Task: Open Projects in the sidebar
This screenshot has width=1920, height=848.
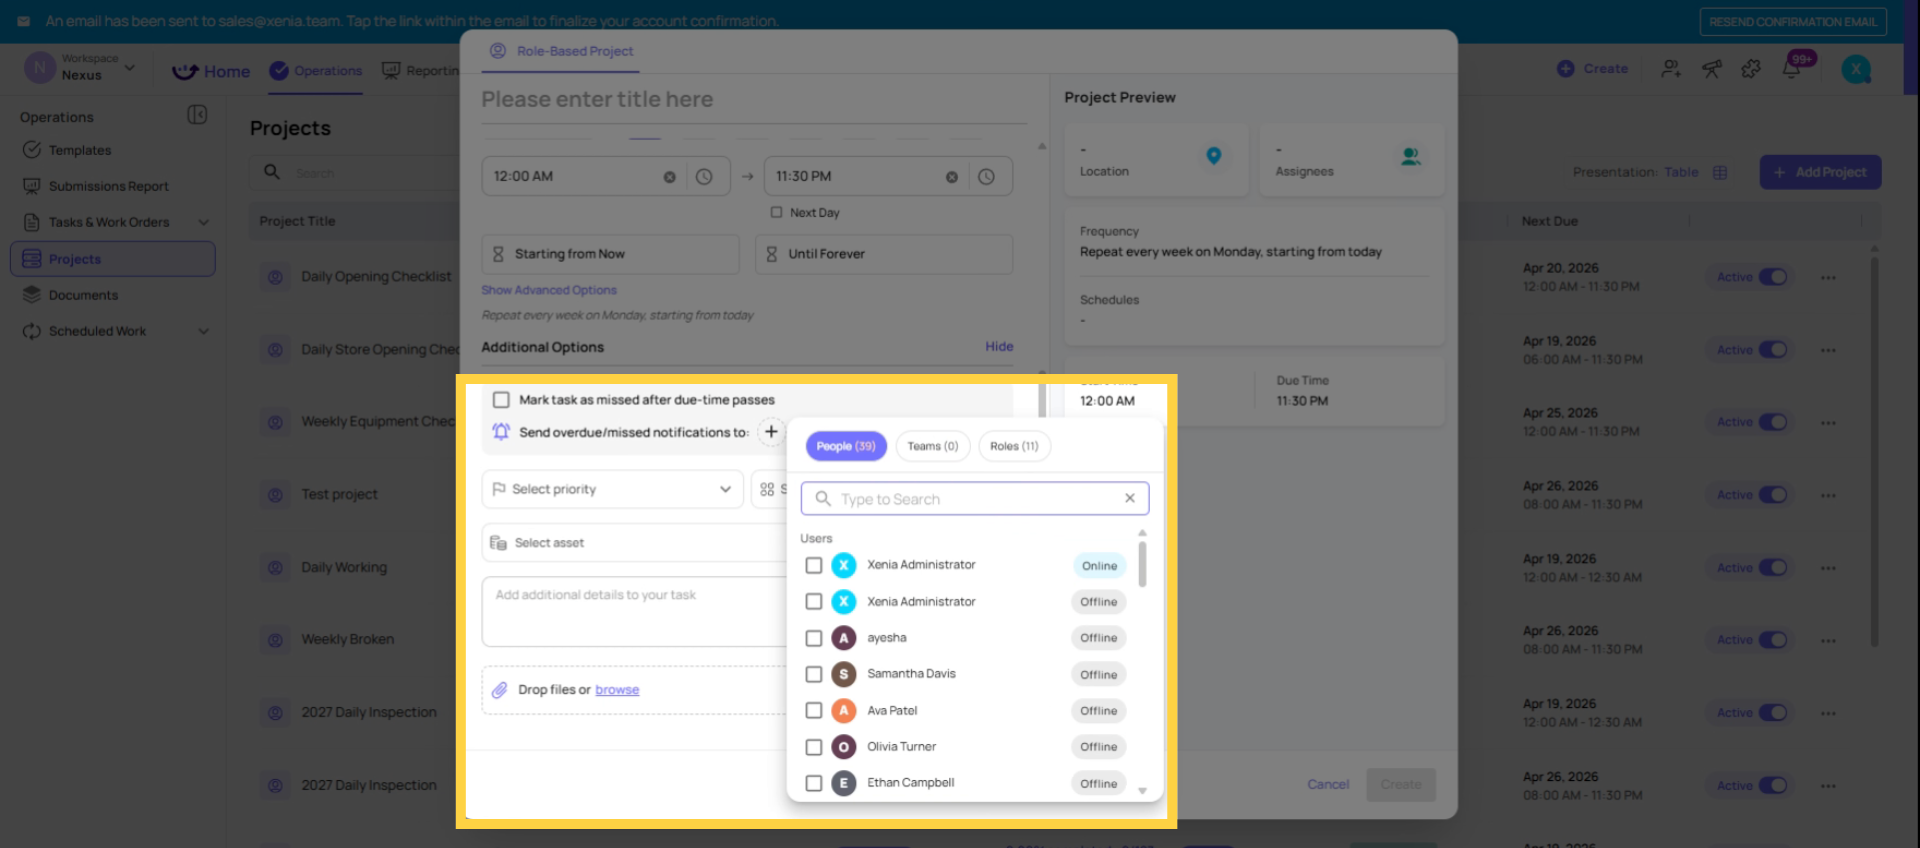Action: tap(113, 259)
